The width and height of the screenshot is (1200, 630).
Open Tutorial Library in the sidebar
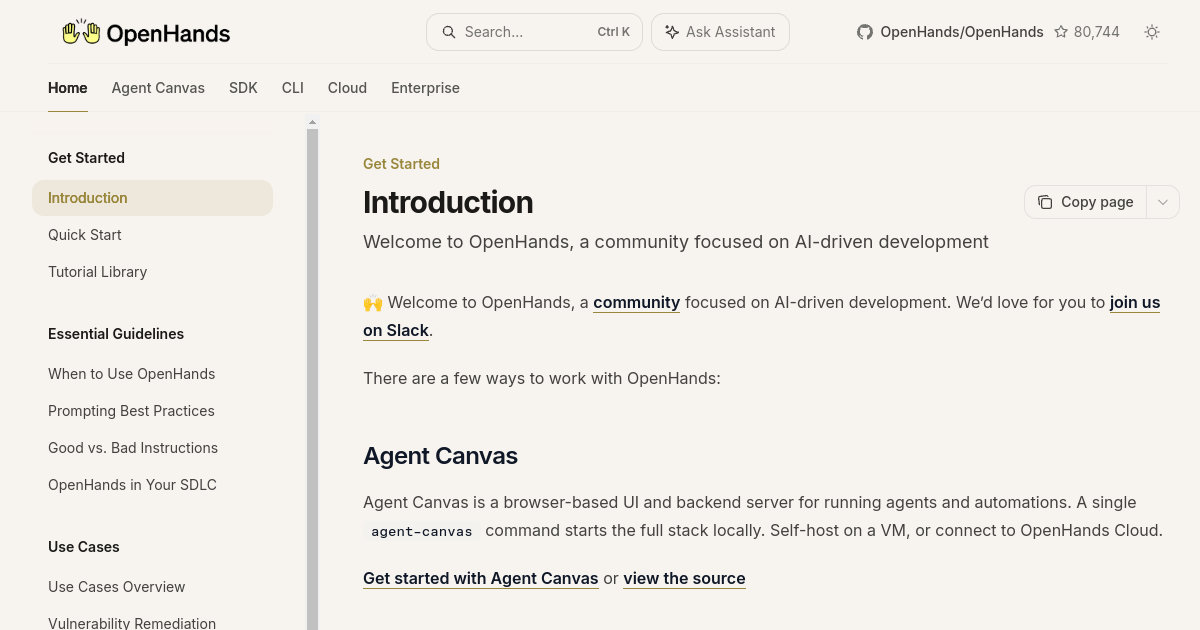pos(152,272)
